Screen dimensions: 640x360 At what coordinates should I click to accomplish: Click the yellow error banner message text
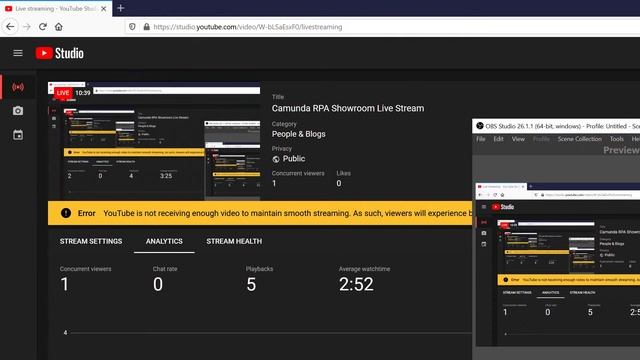[287, 213]
